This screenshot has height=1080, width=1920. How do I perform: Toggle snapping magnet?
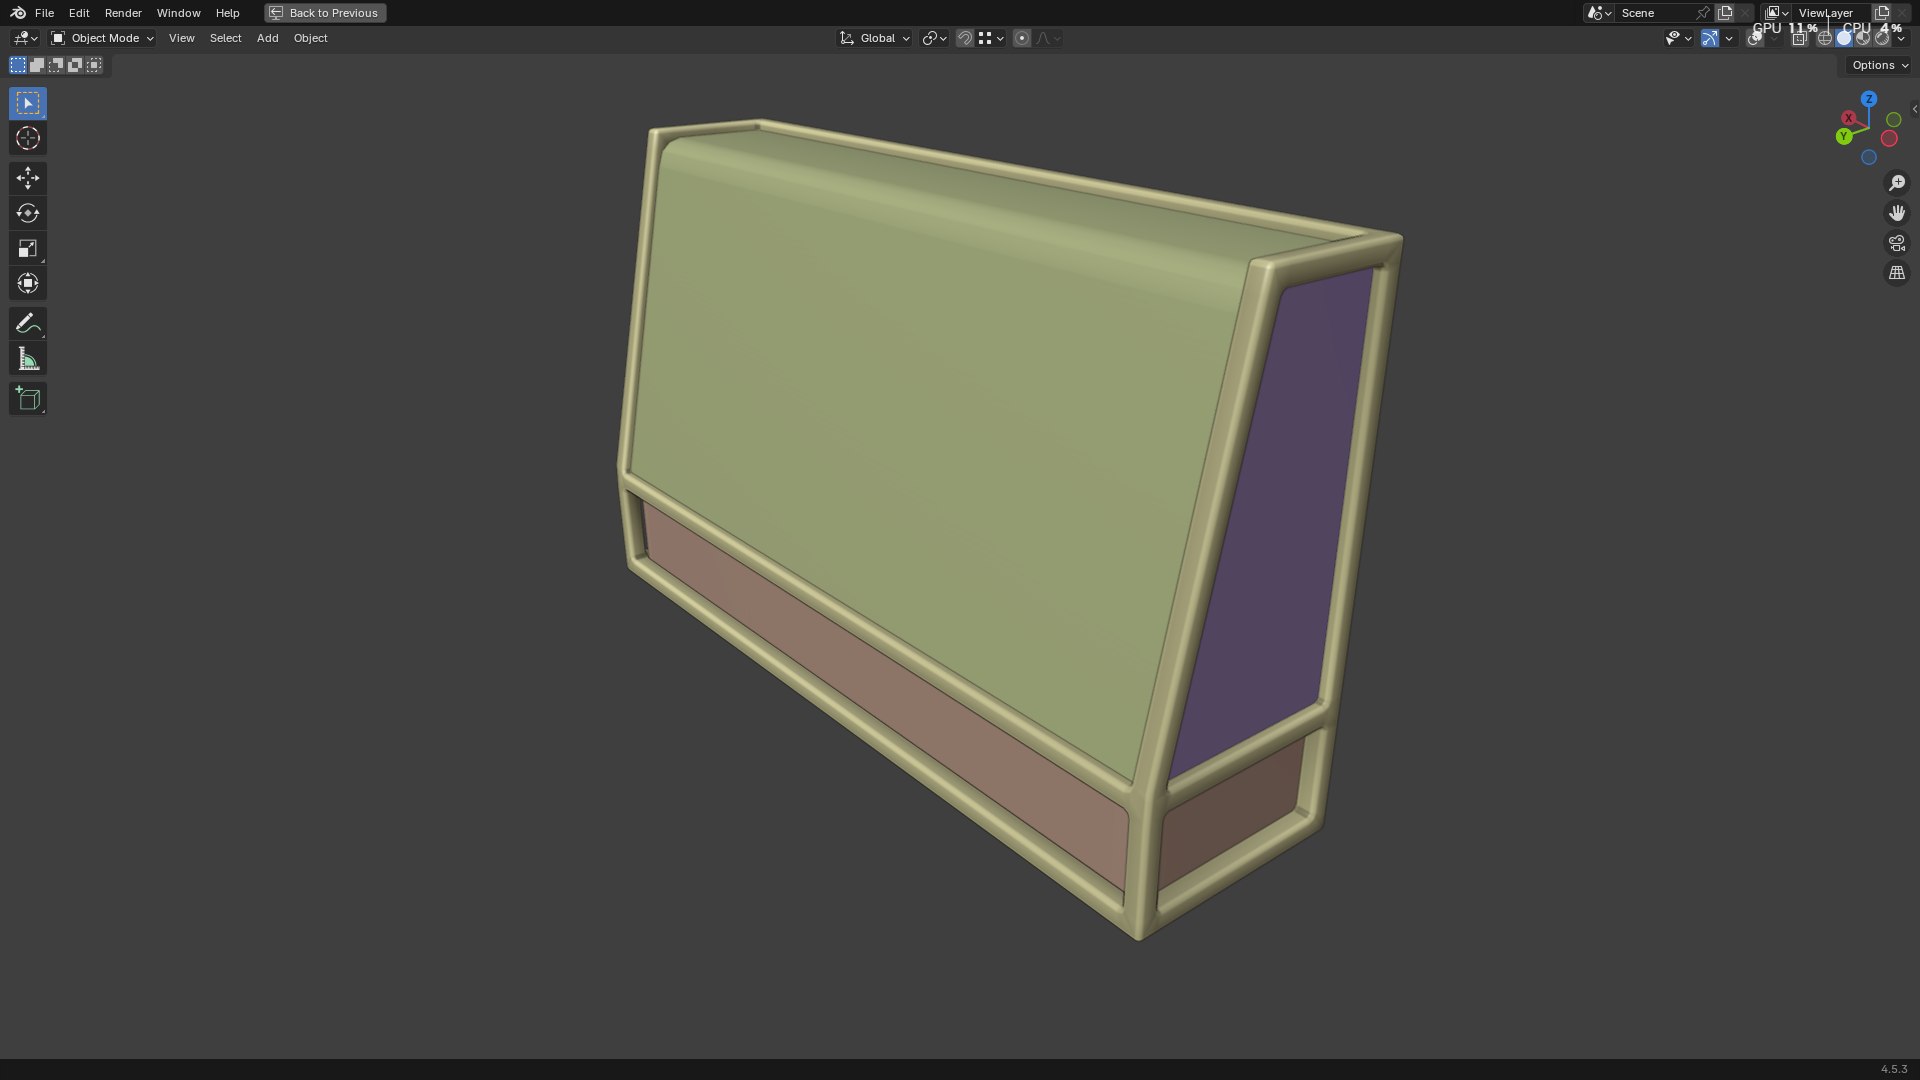click(965, 38)
